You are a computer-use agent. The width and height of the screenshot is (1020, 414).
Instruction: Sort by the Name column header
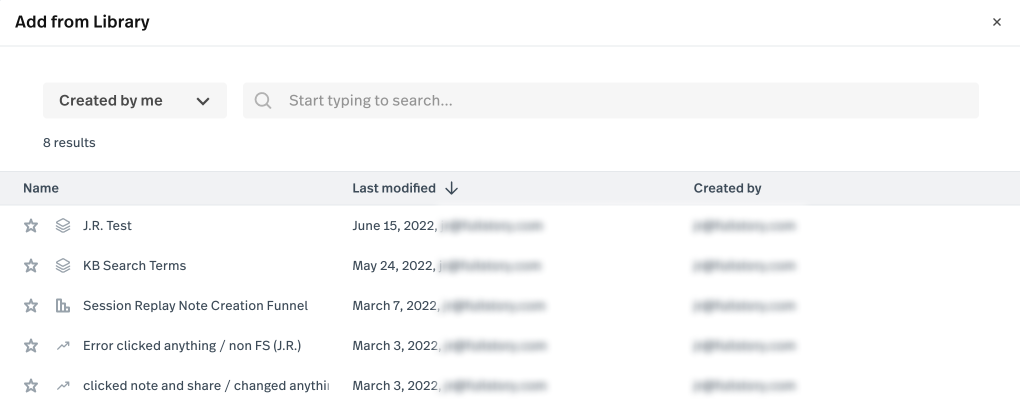pos(41,188)
